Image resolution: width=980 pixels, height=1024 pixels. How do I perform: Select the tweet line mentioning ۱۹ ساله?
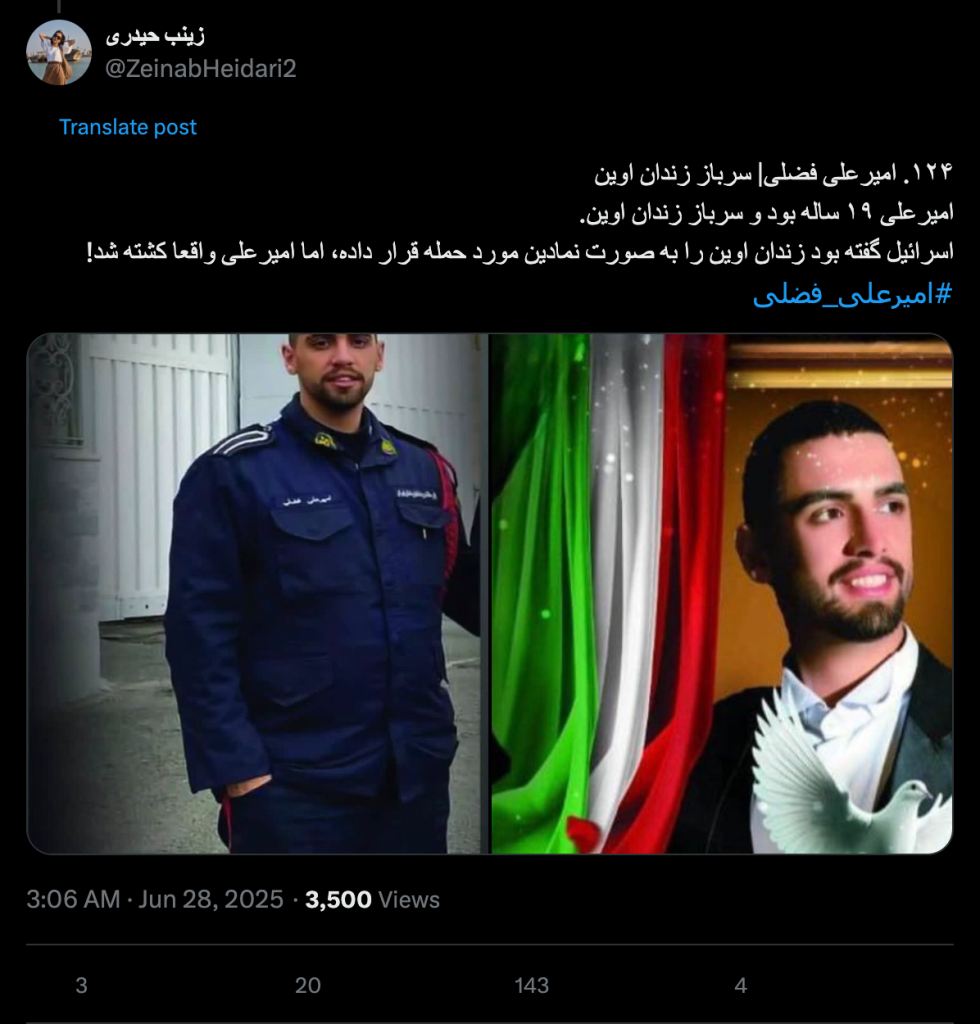click(x=767, y=212)
